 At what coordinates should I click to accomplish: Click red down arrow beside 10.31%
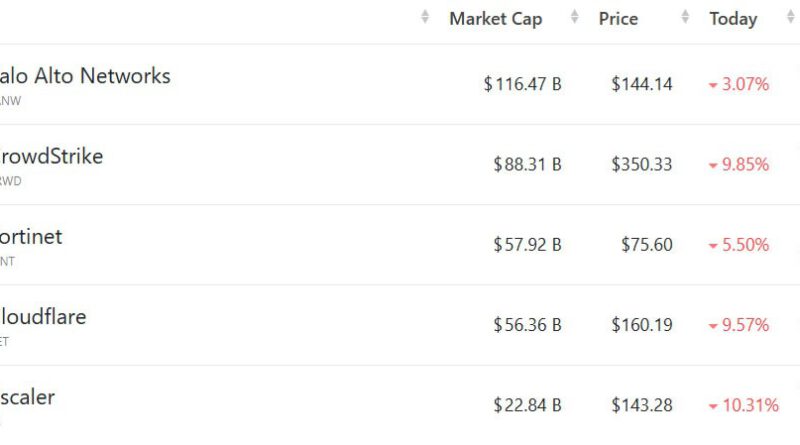(713, 406)
